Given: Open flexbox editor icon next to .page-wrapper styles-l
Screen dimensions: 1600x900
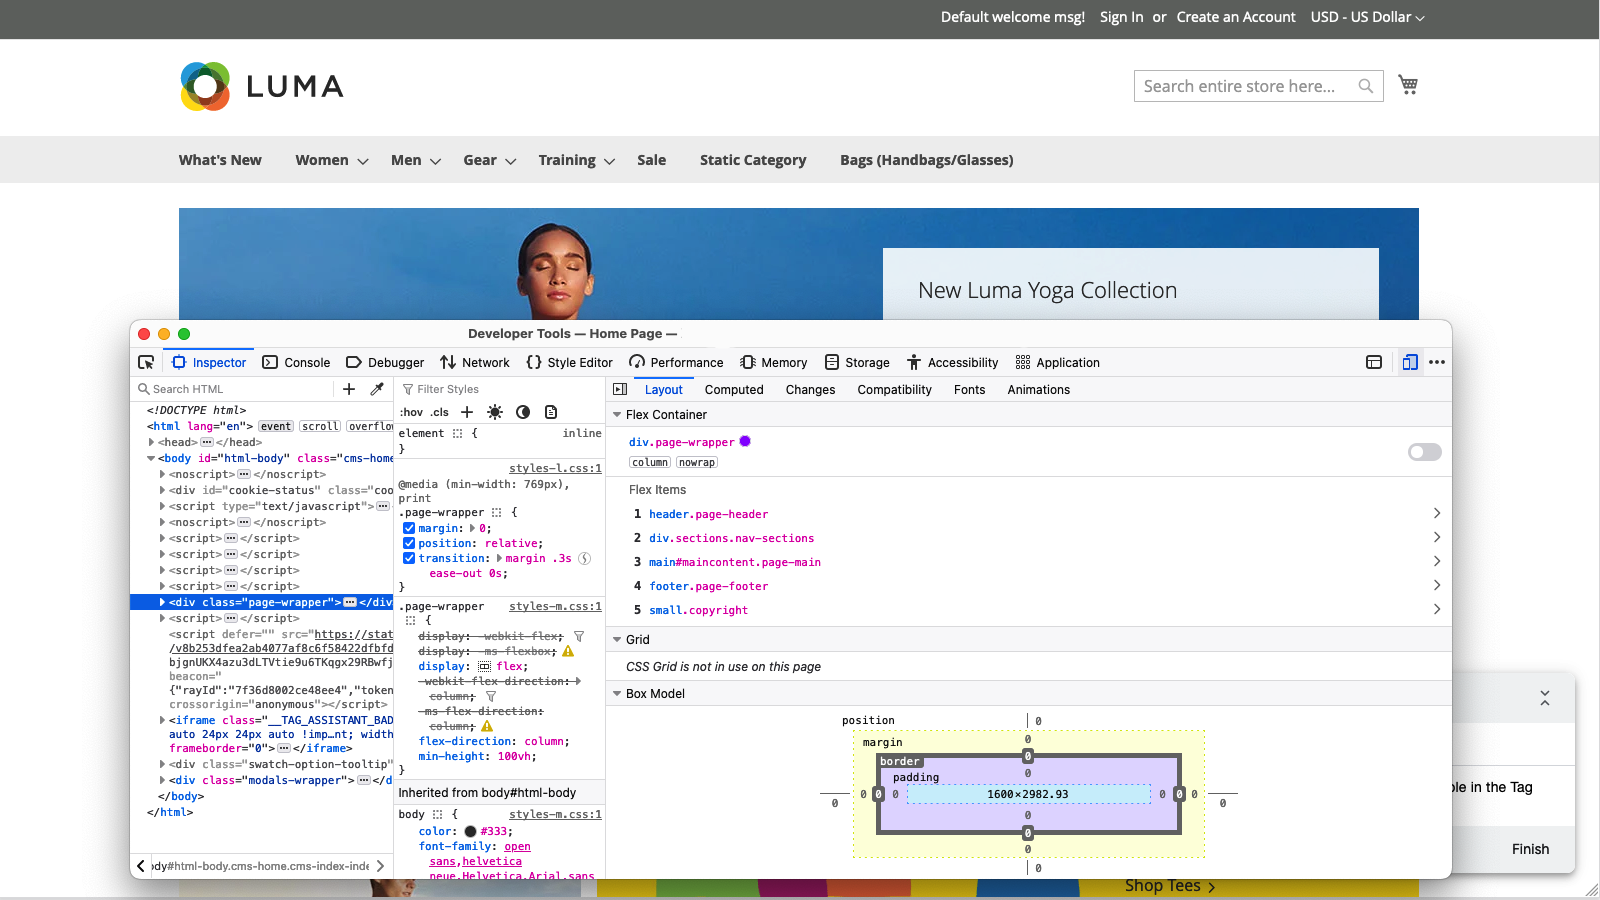Looking at the screenshot, I should click(x=496, y=512).
